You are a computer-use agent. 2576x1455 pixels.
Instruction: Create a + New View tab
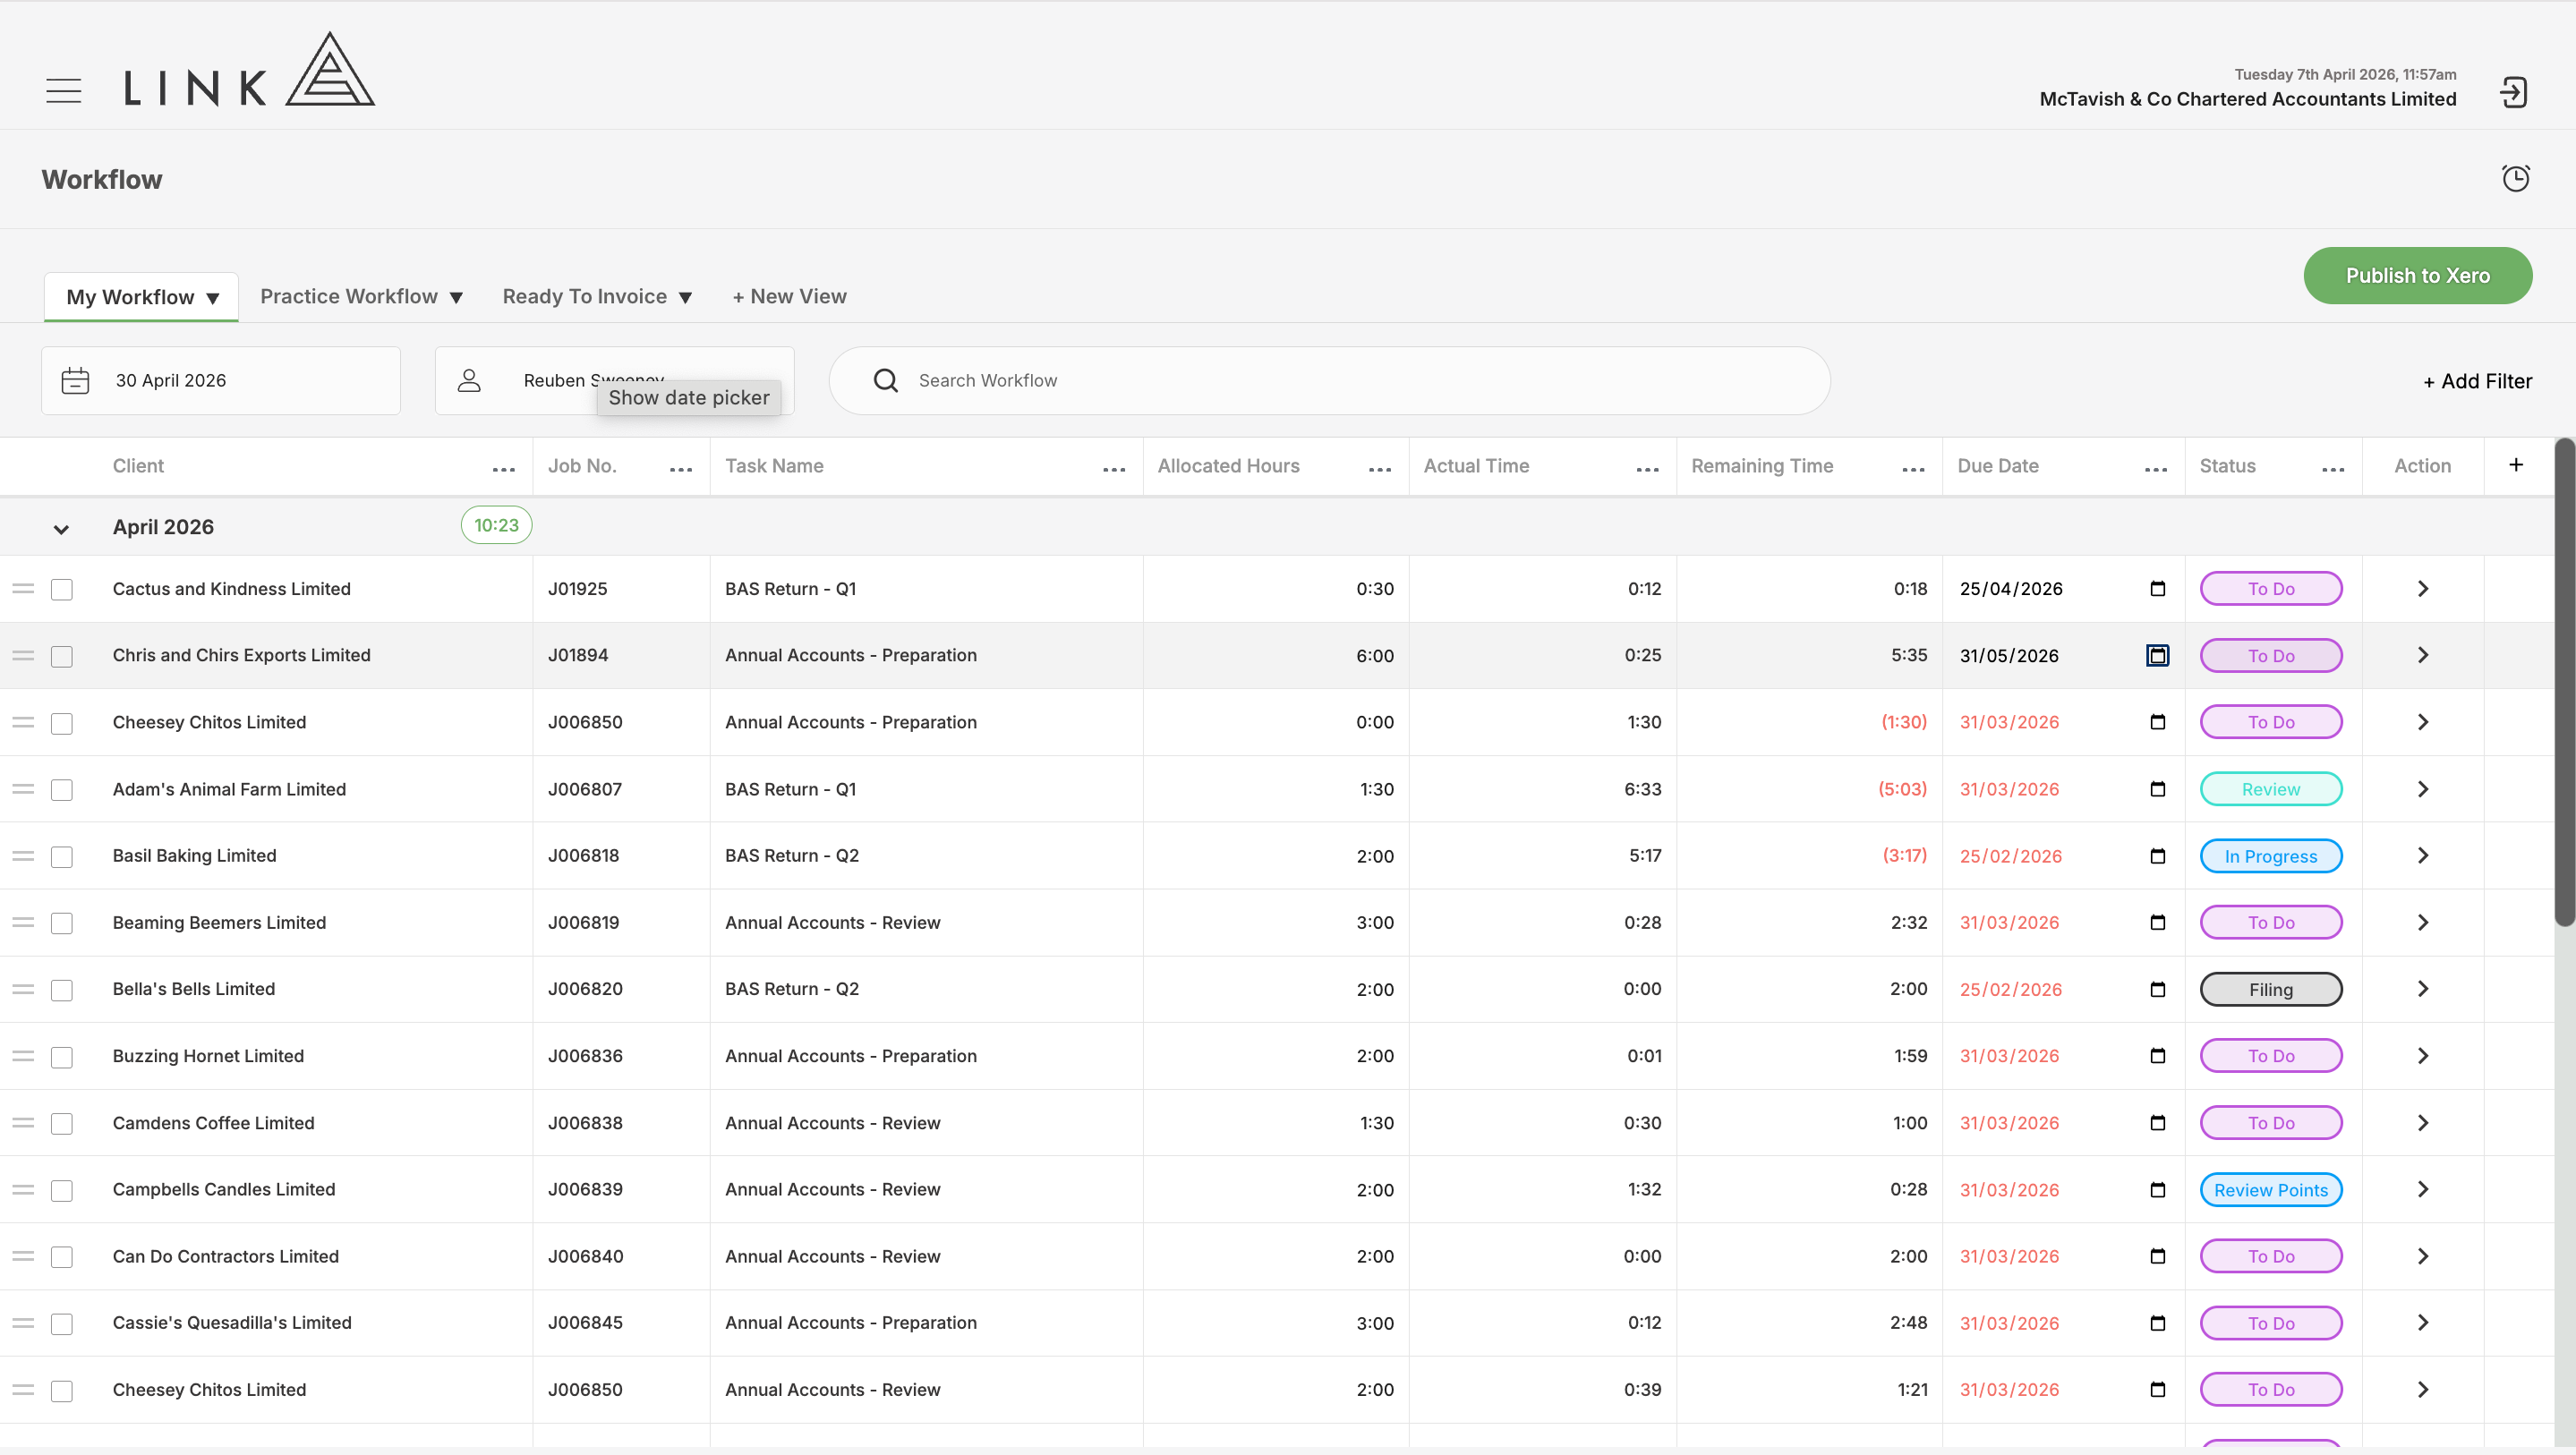pyautogui.click(x=789, y=296)
